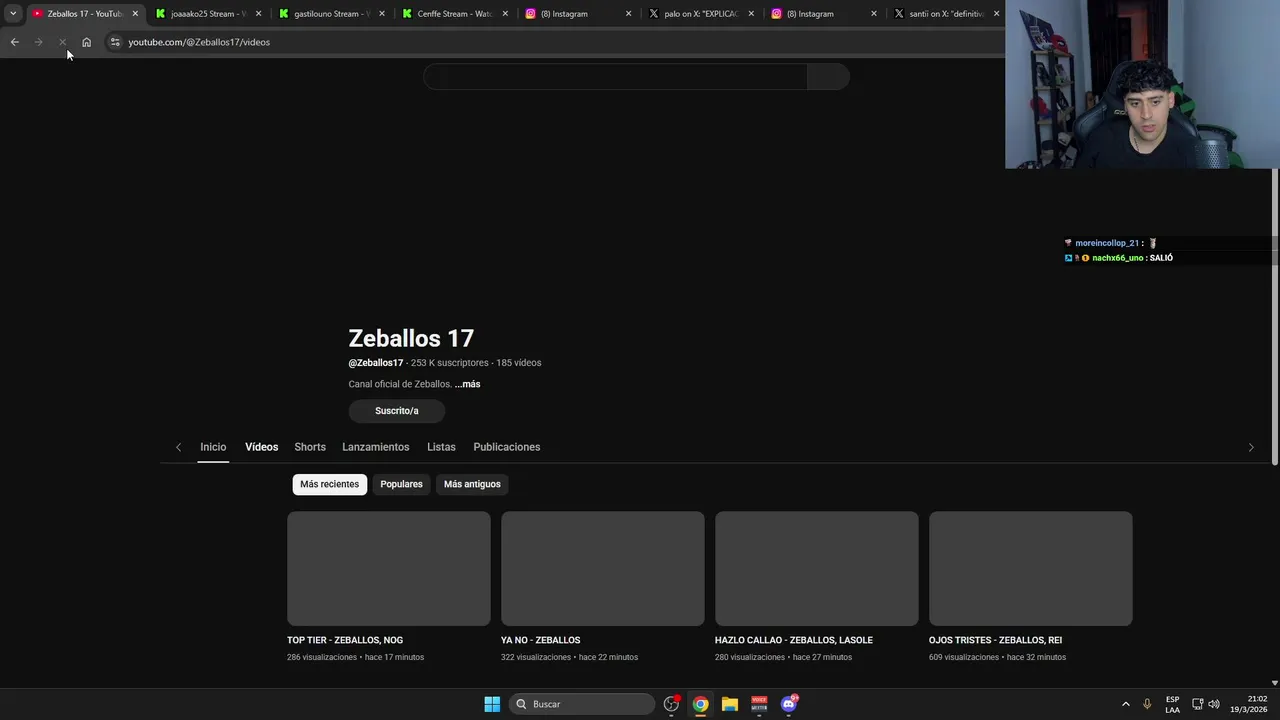
Task: Click the volume speaker tray icon
Action: pos(1213,704)
